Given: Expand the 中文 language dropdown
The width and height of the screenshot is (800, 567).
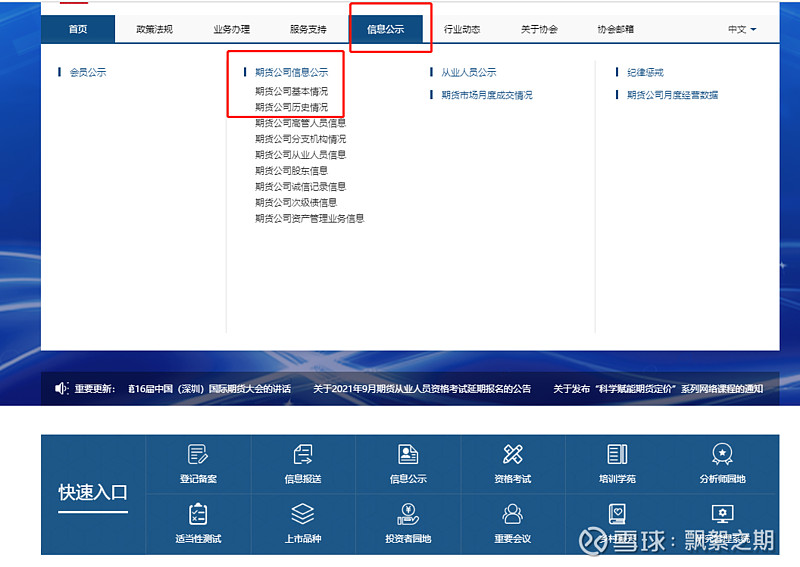Looking at the screenshot, I should (742, 29).
